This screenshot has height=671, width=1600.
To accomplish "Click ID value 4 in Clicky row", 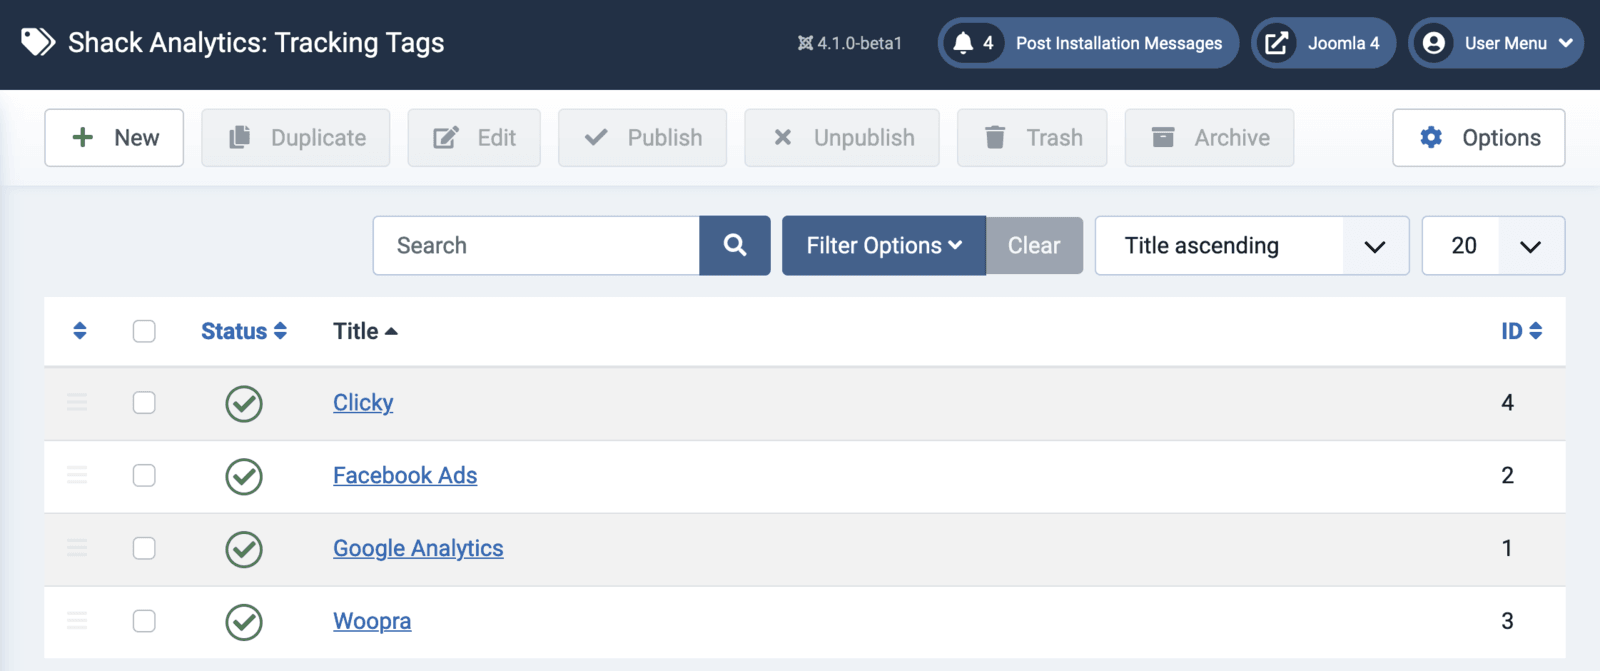I will click(1507, 402).
